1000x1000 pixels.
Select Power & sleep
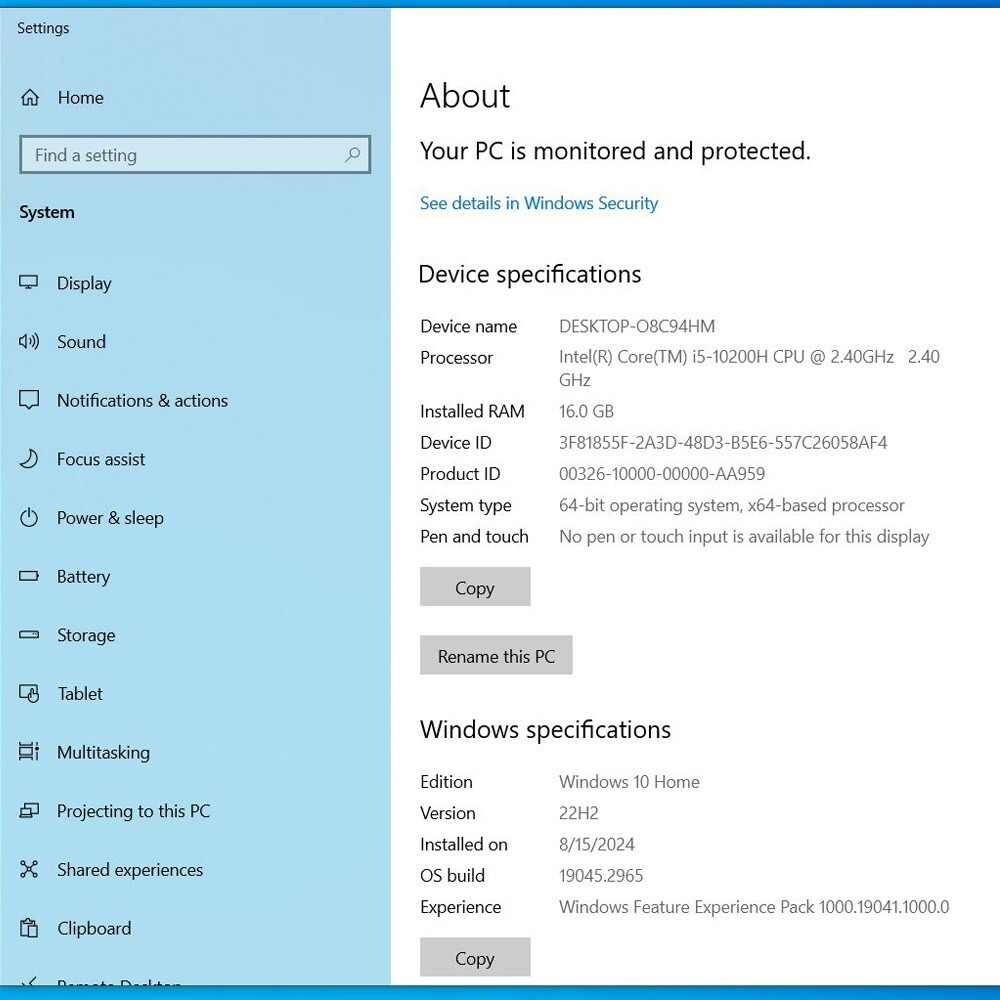click(110, 518)
